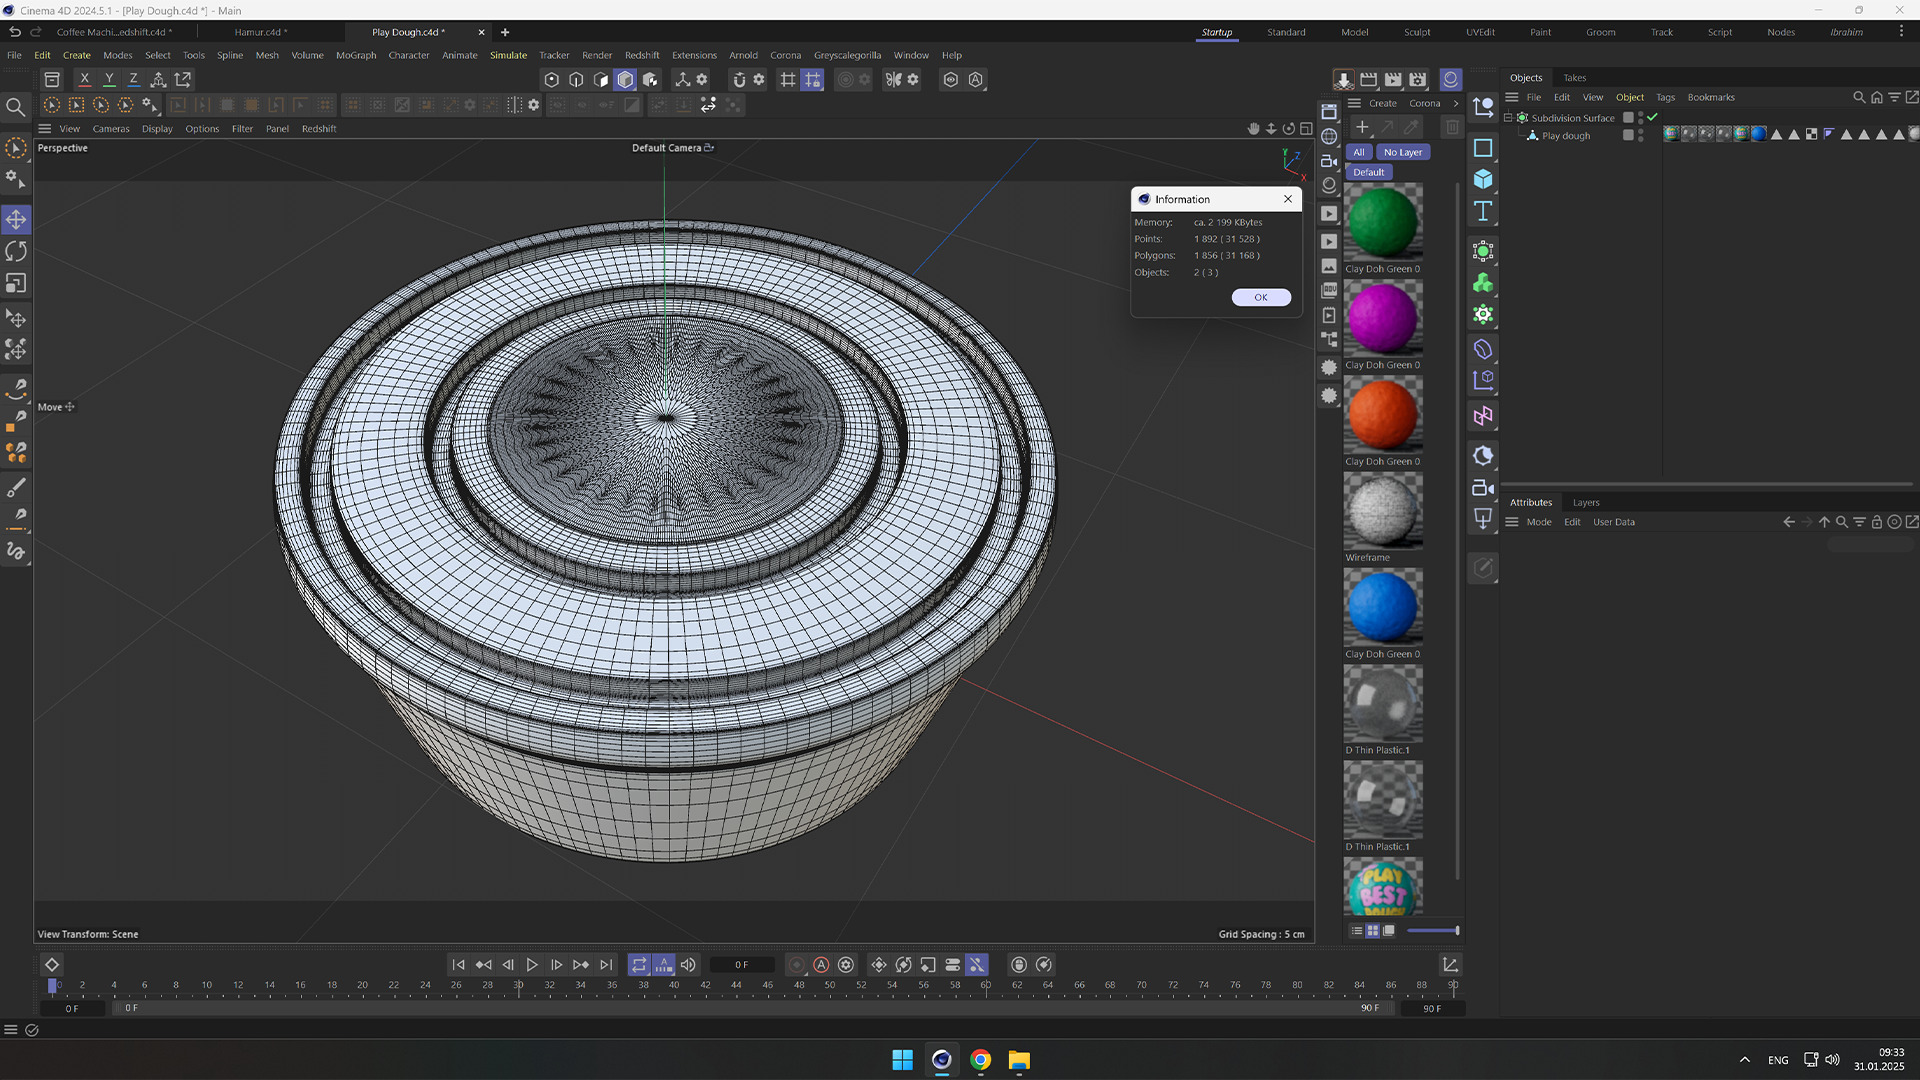Open the MoGraph menu
1920x1080 pixels.
[356, 55]
